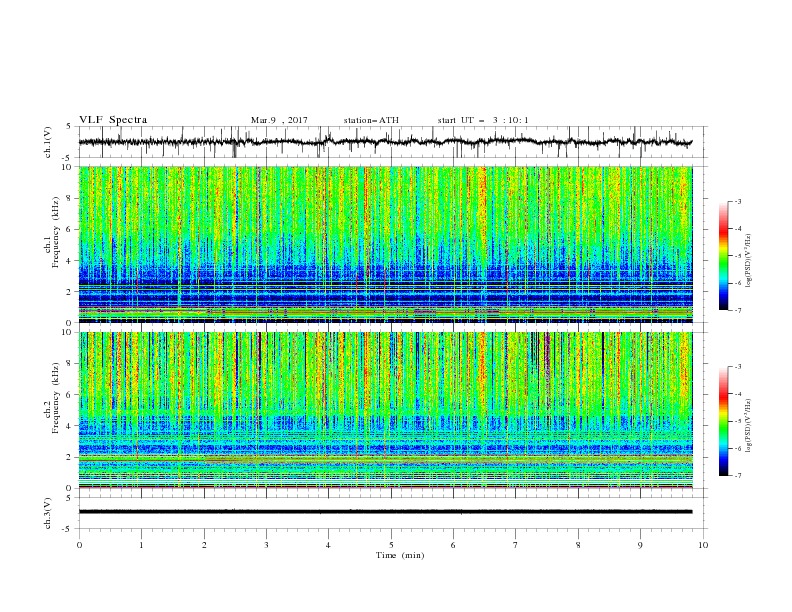
Task: Click the -6 tick on ch.2 colorbar
Action: [738, 448]
